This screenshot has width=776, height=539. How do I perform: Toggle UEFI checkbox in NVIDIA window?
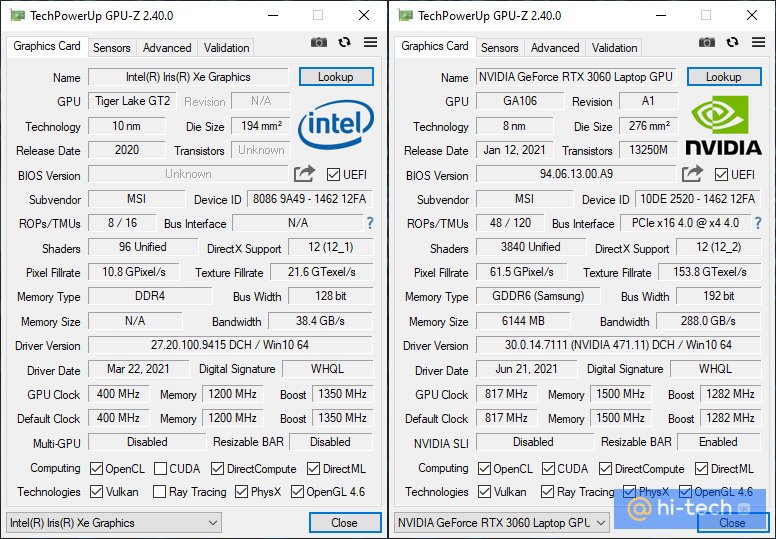[721, 175]
